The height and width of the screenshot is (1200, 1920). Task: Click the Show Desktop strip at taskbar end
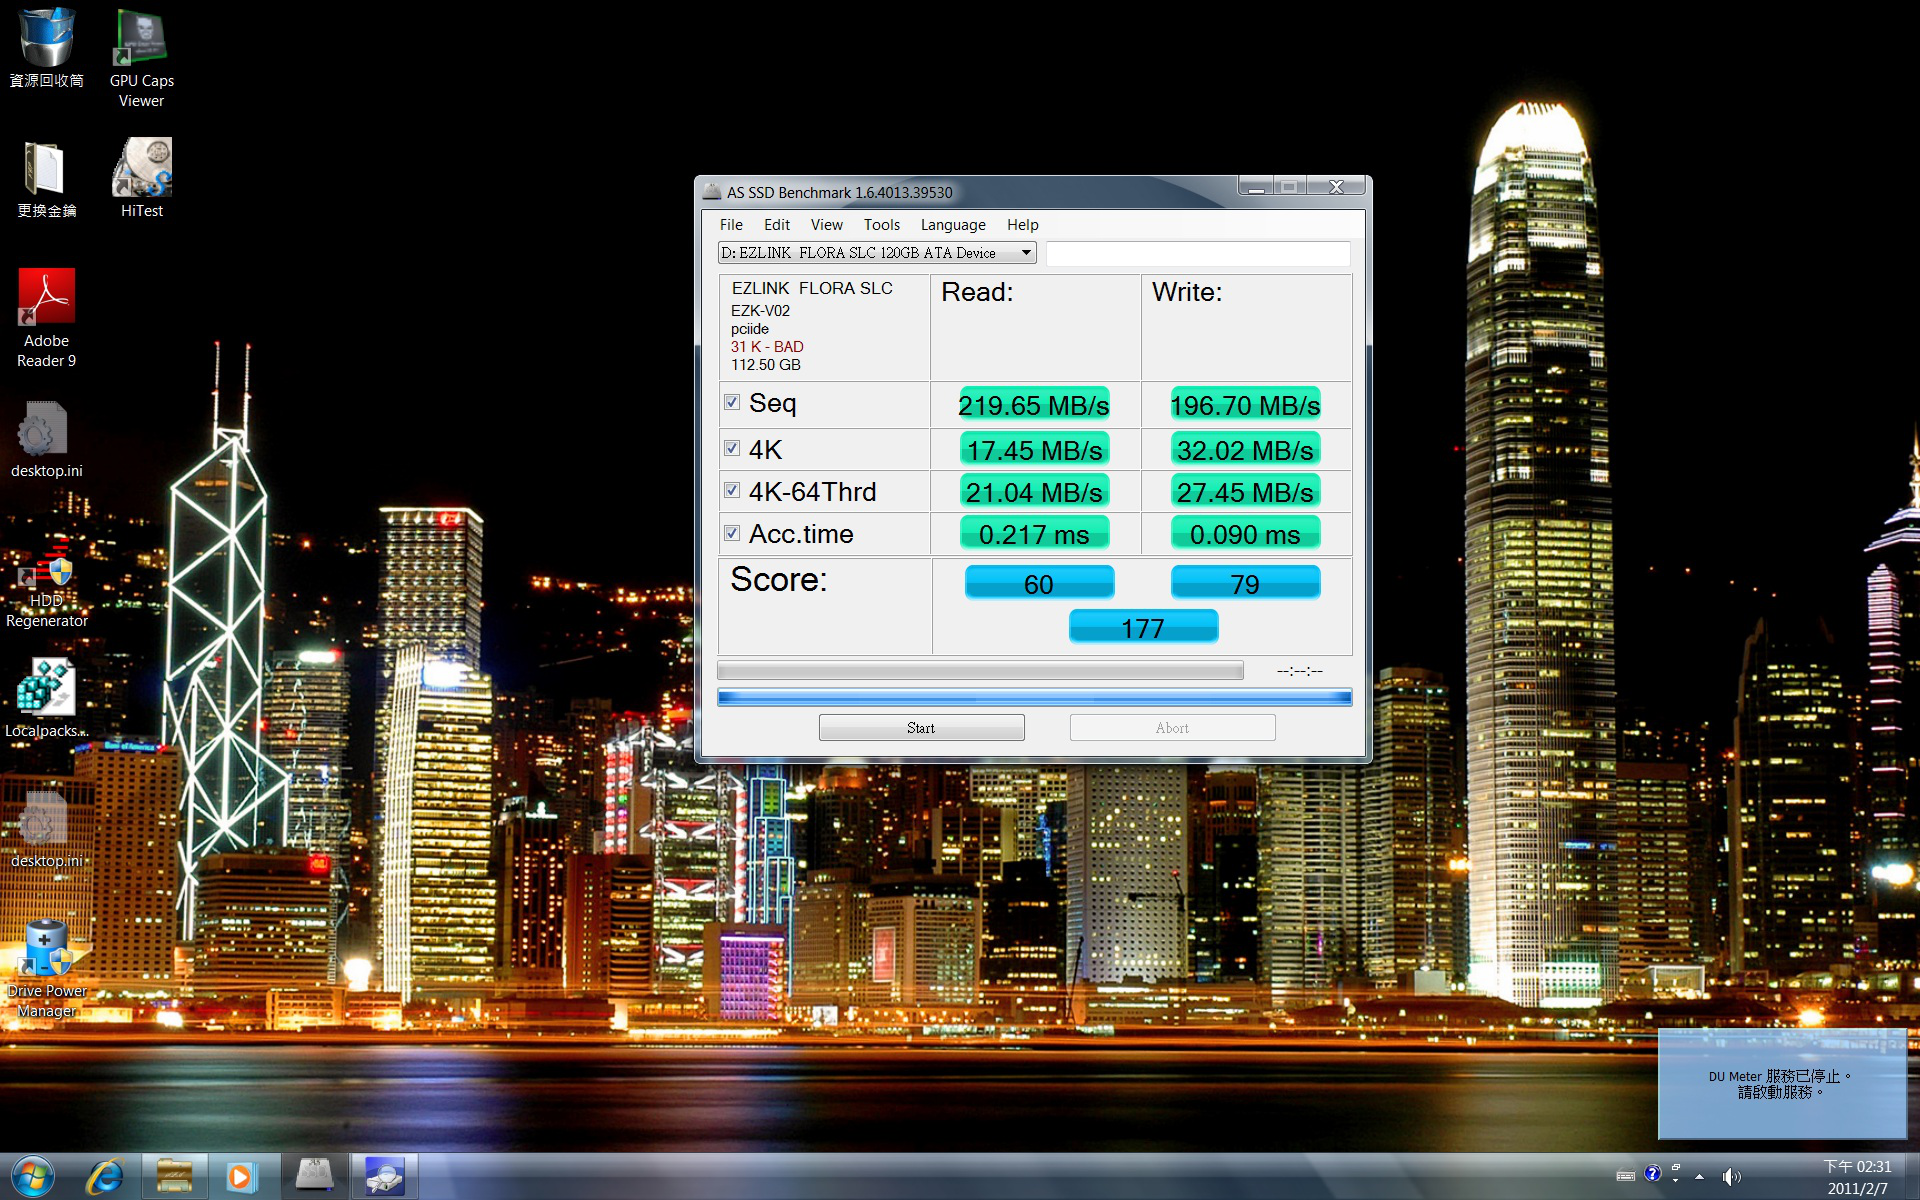coord(1912,1176)
